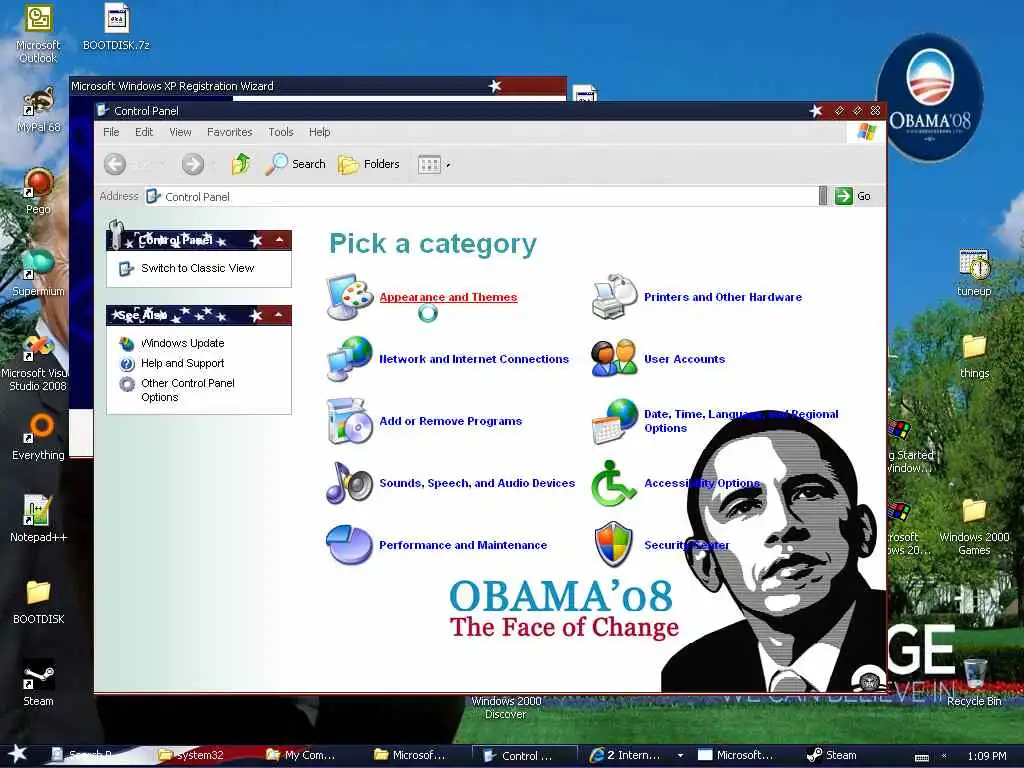This screenshot has width=1024, height=768.
Task: Select the Windows 2000 Games folder
Action: [974, 526]
